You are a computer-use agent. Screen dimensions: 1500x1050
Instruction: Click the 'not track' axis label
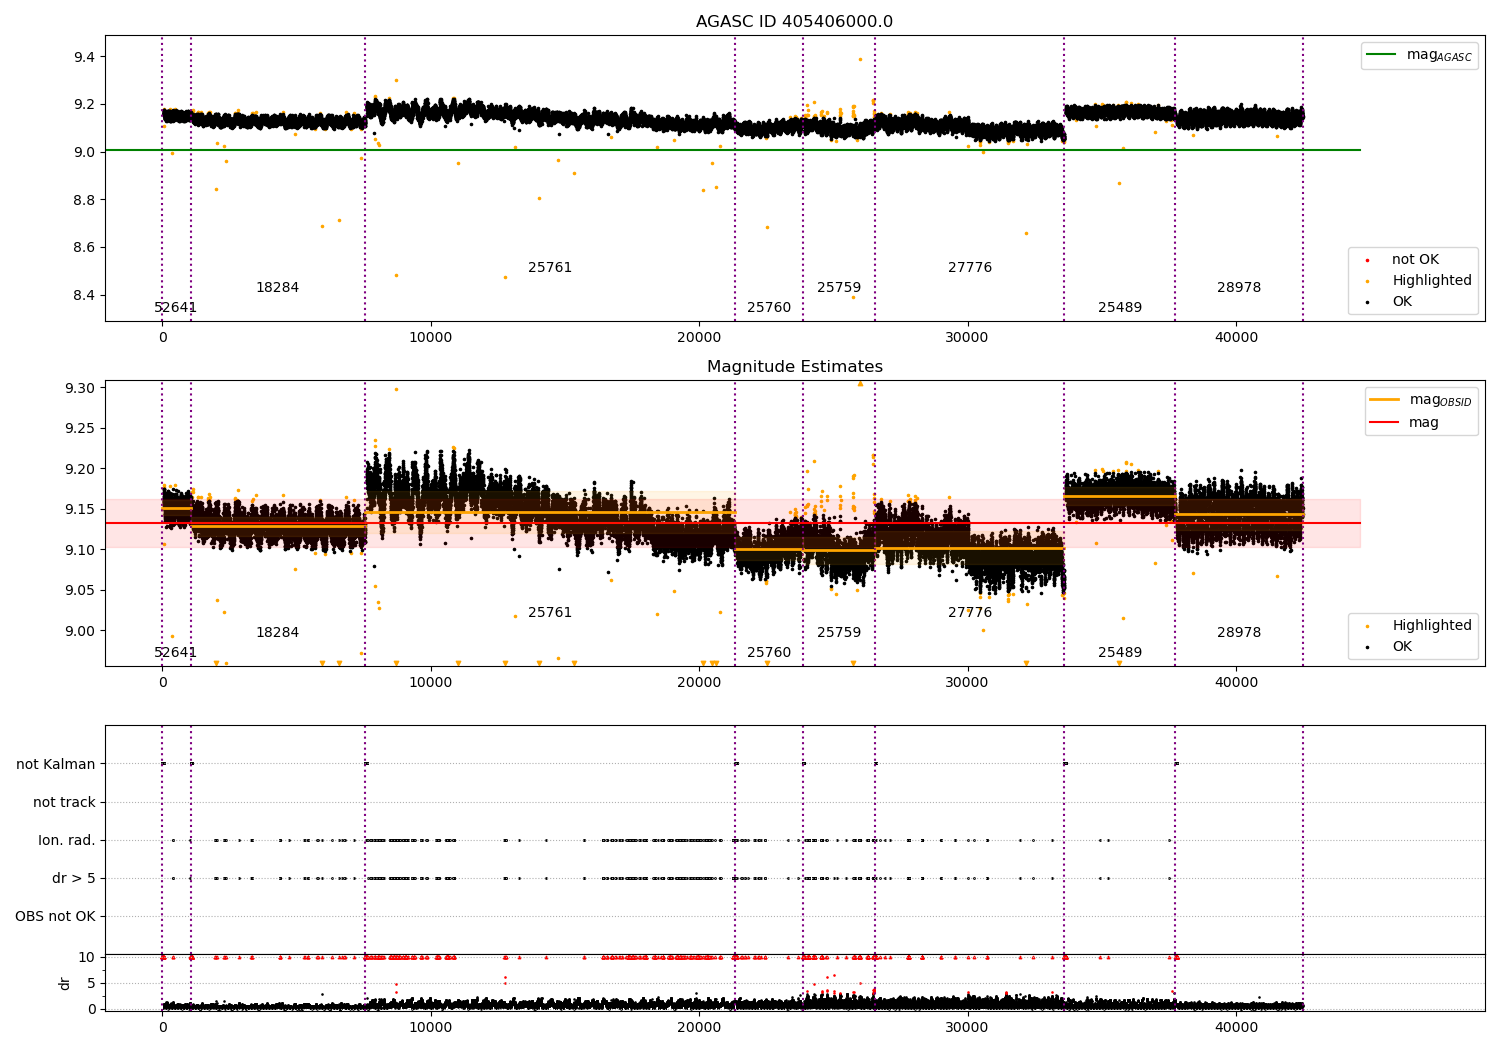[x=64, y=803]
